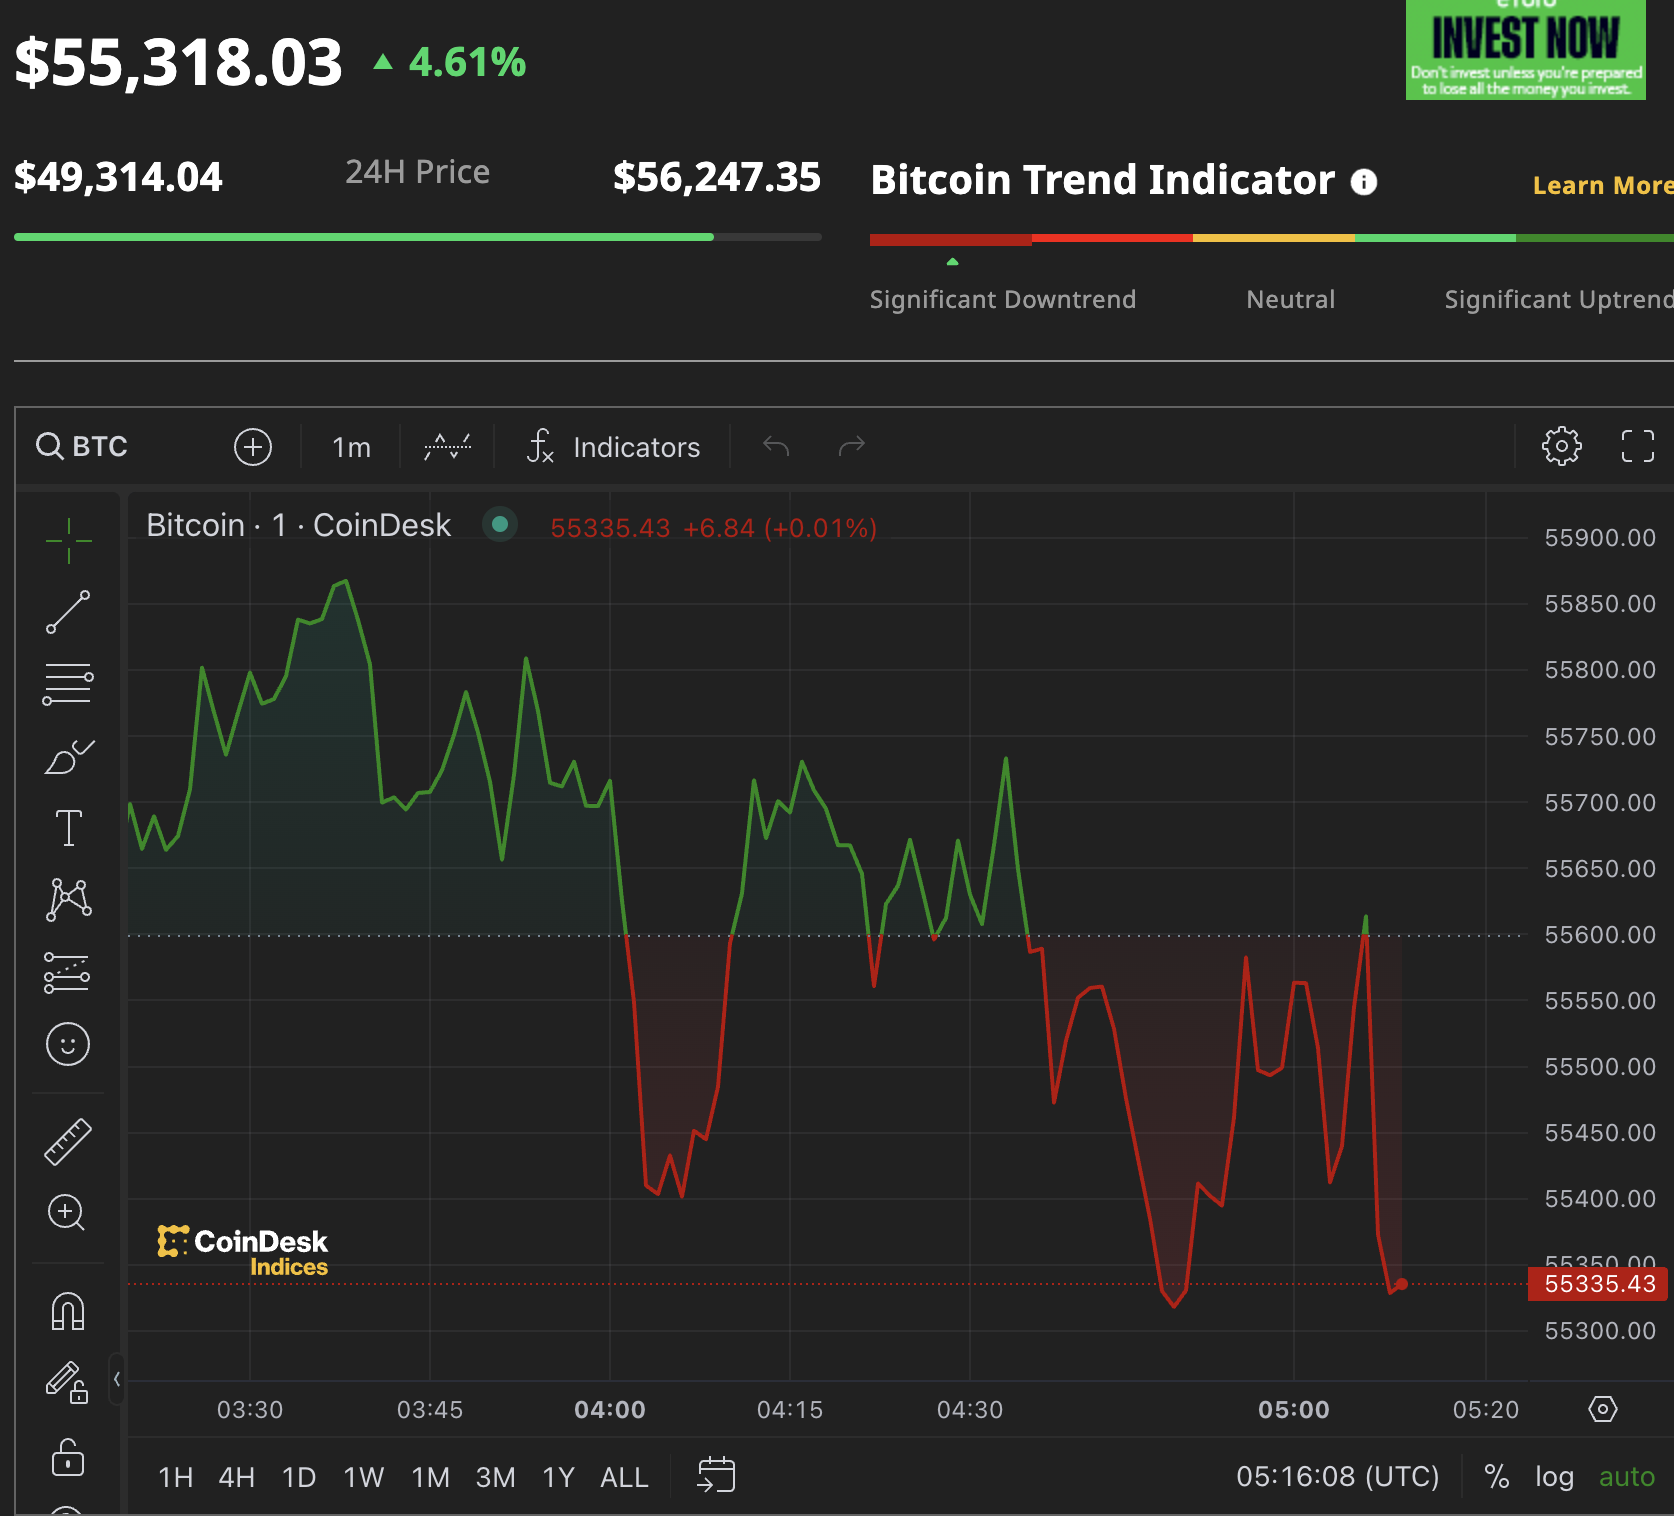Toggle auto scale mode
The width and height of the screenshot is (1674, 1516).
click(x=1627, y=1477)
